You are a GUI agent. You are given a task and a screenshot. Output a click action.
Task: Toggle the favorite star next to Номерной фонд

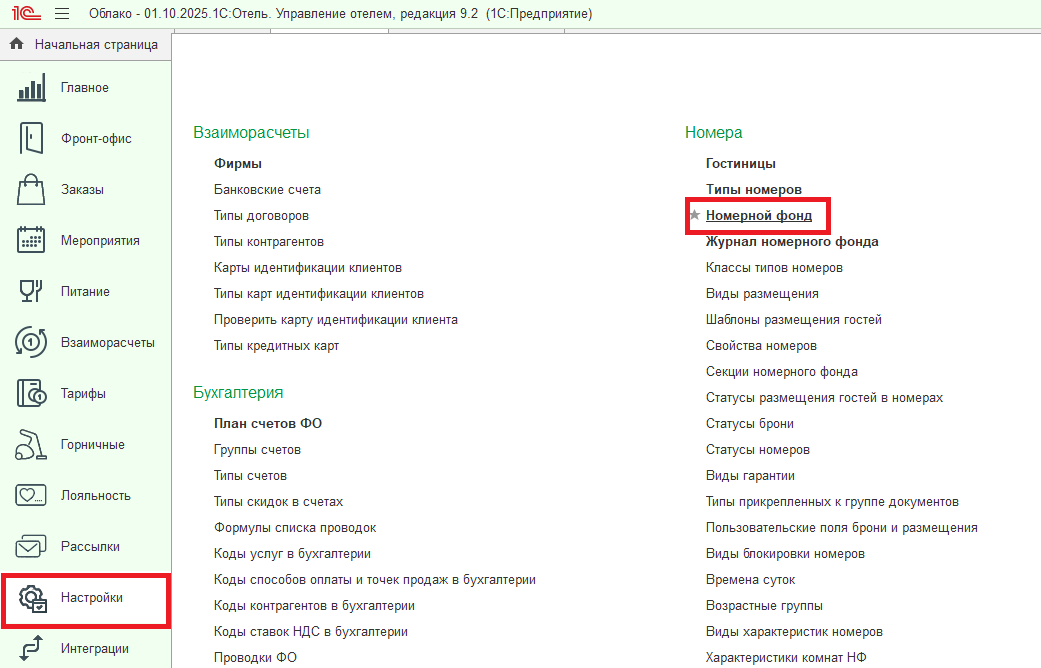(694, 214)
